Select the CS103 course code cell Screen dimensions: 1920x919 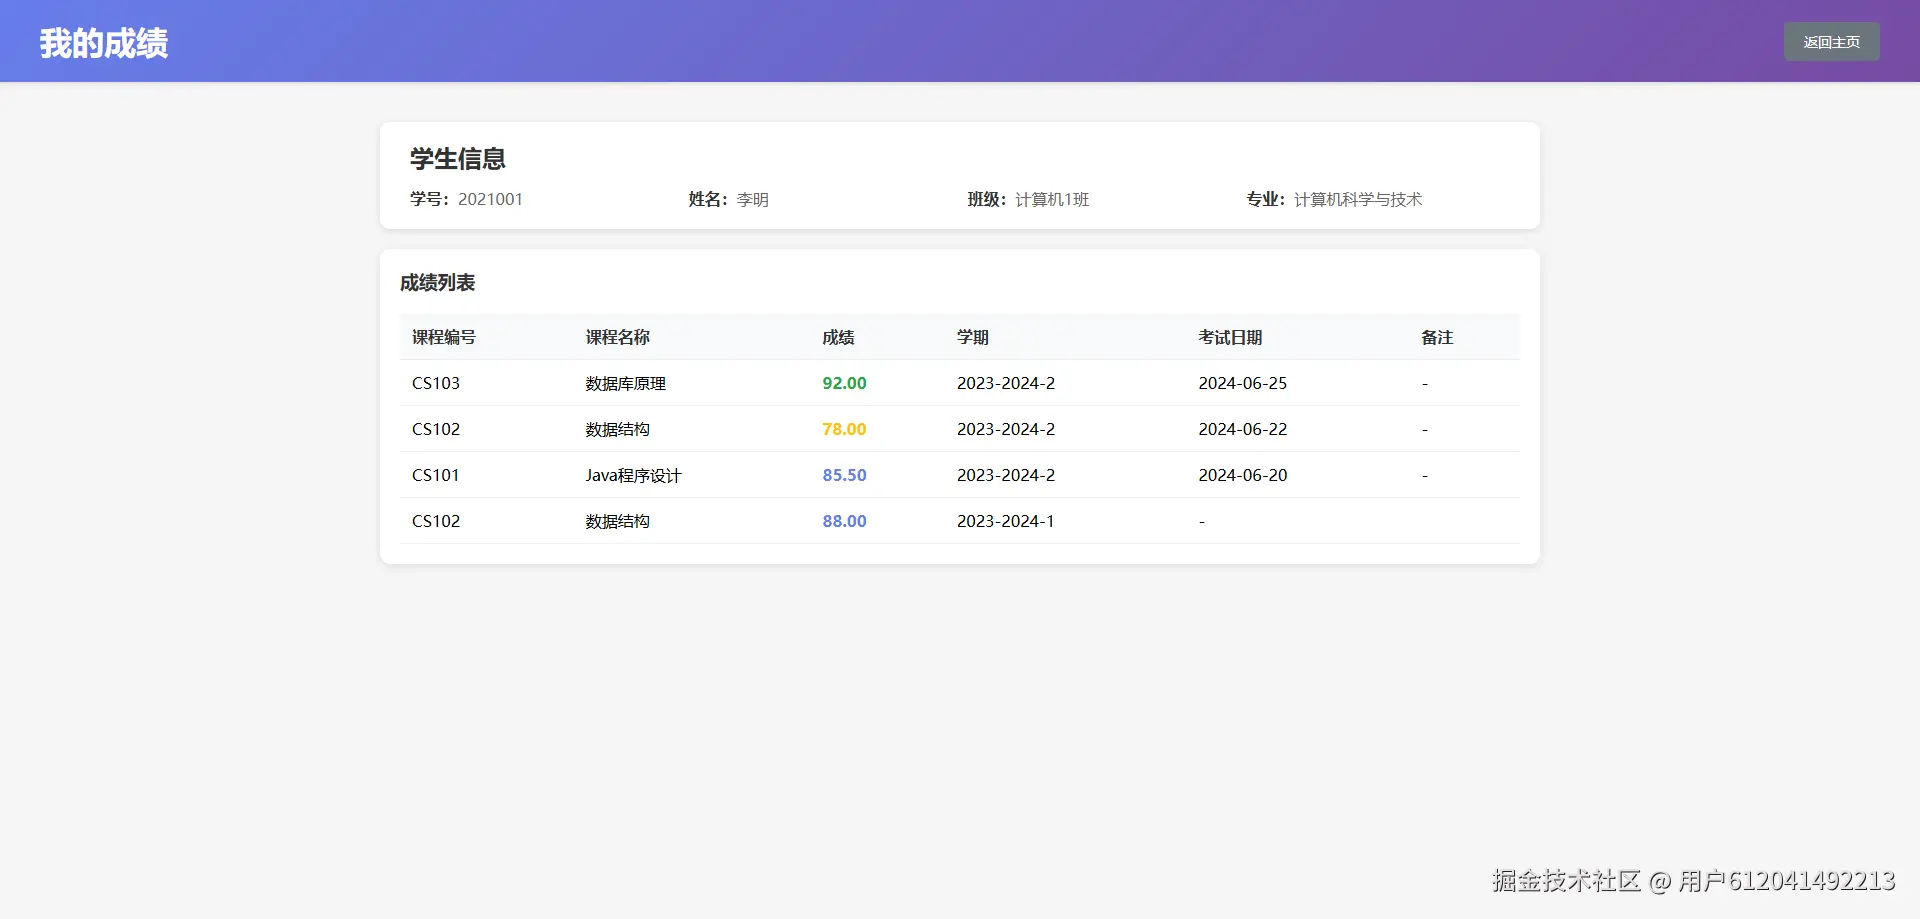pos(436,384)
